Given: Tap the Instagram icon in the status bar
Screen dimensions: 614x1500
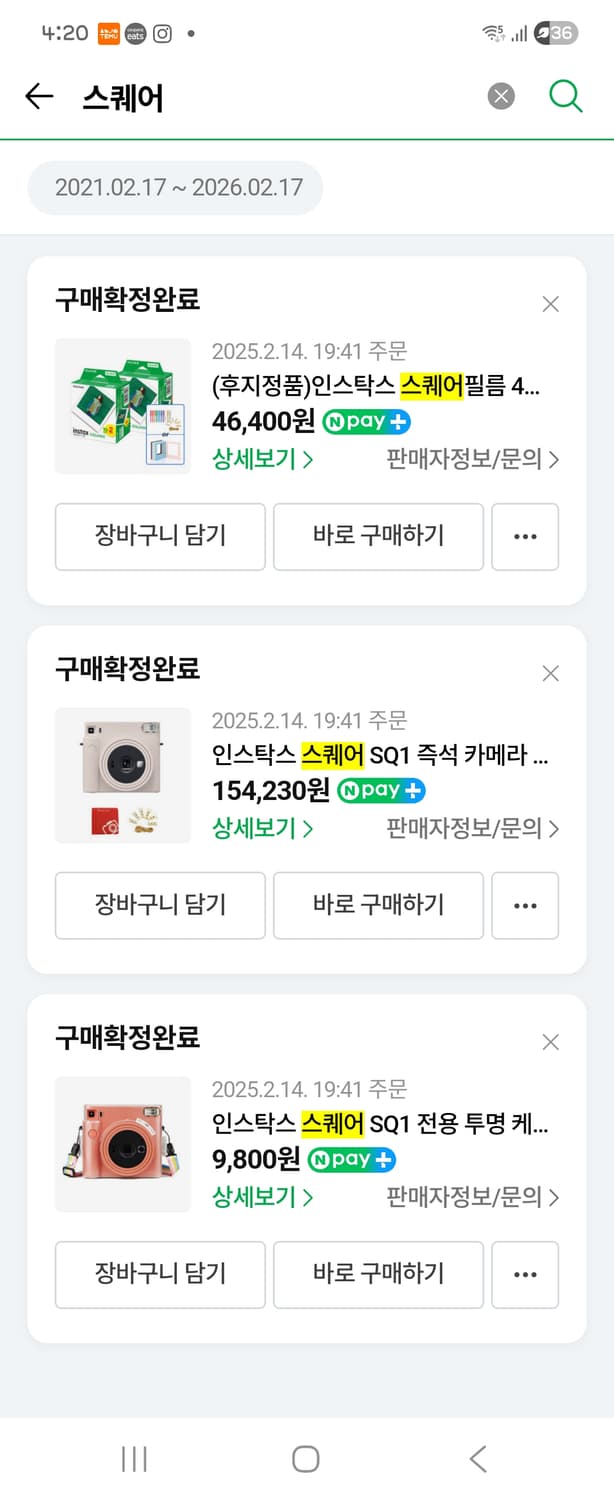Looking at the screenshot, I should (x=163, y=33).
